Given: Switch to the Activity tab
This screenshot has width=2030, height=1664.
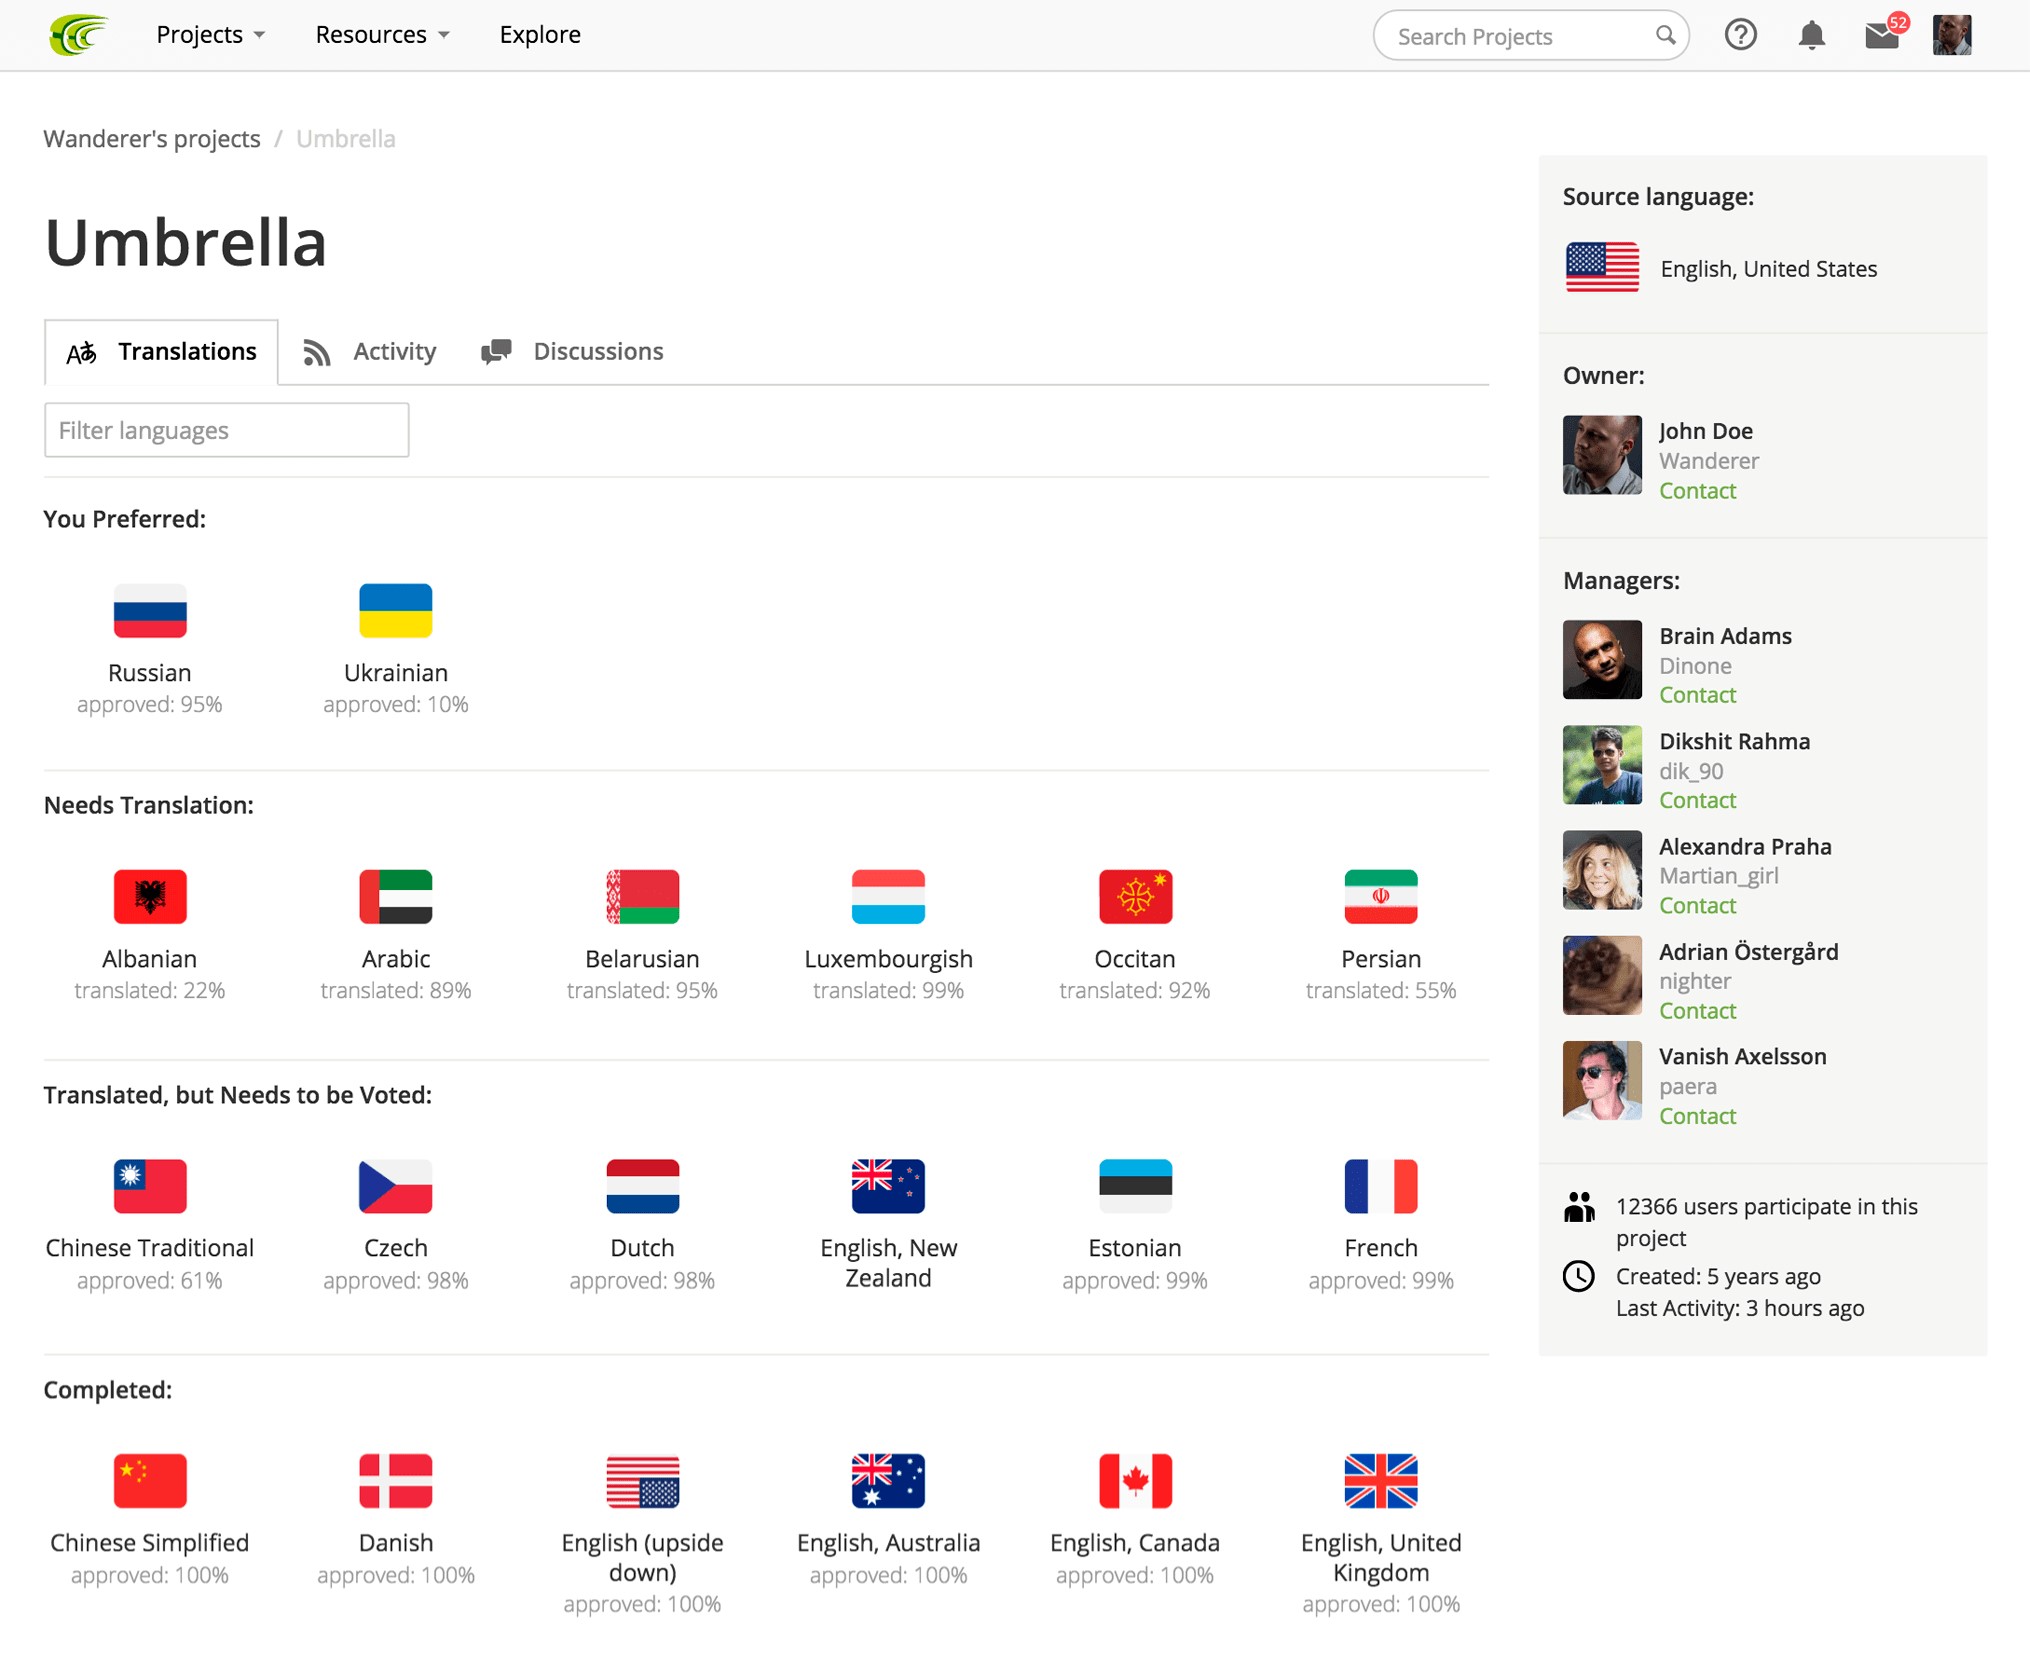Looking at the screenshot, I should (370, 352).
